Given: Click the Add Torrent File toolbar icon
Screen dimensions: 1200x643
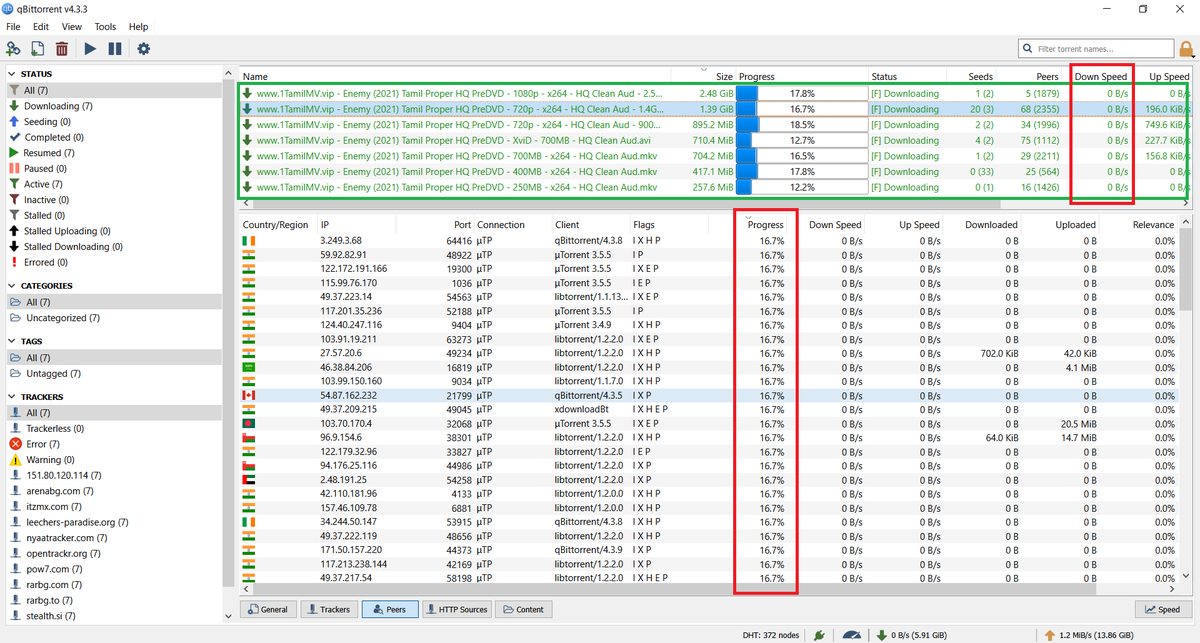Looking at the screenshot, I should 37,48.
